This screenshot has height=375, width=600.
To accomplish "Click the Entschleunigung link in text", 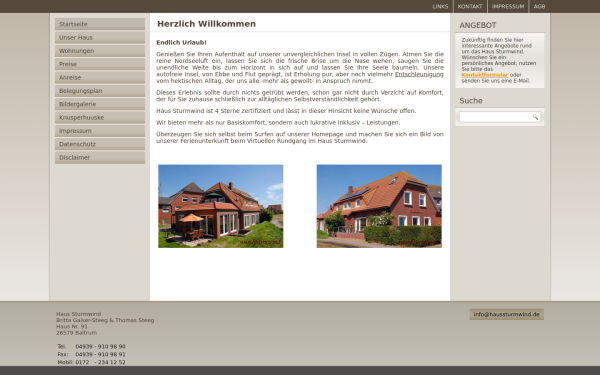I will click(419, 74).
